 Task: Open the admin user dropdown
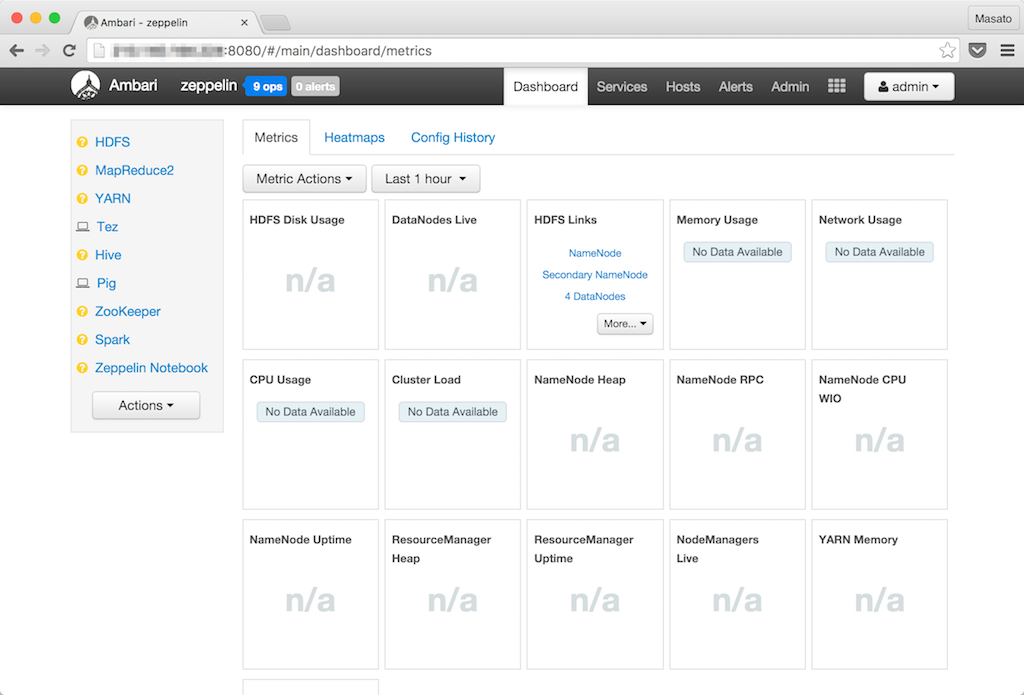[909, 86]
